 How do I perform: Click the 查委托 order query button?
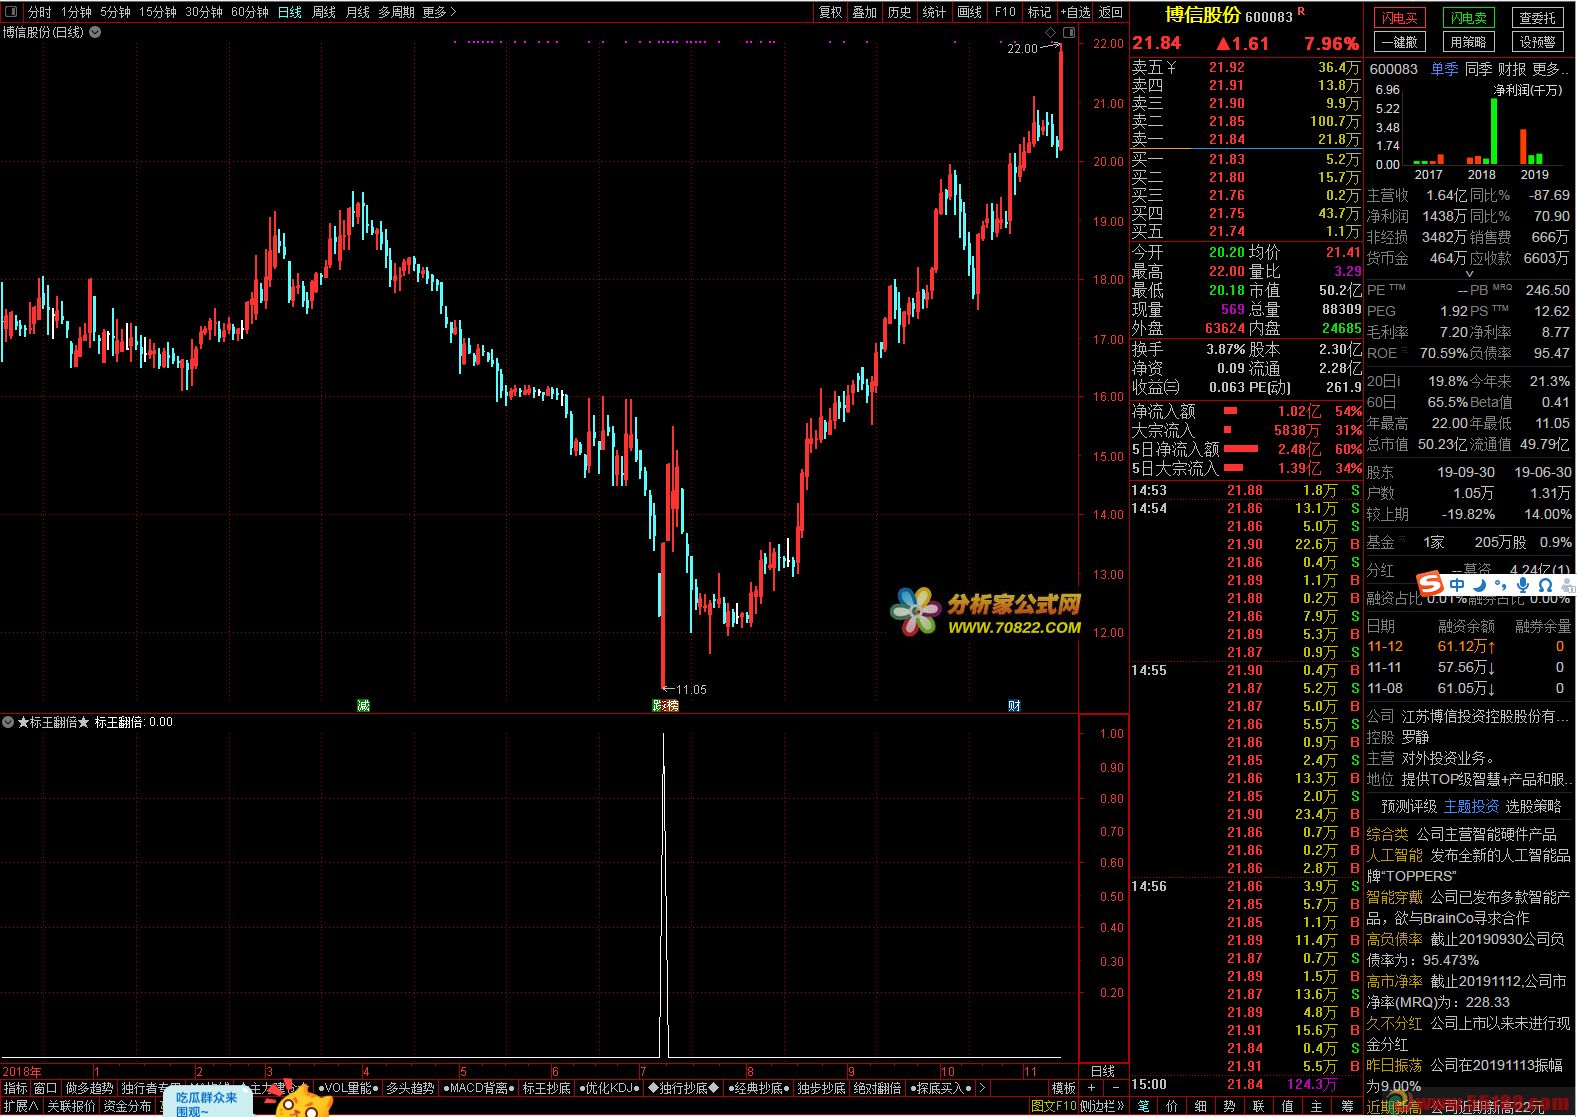(x=1537, y=18)
